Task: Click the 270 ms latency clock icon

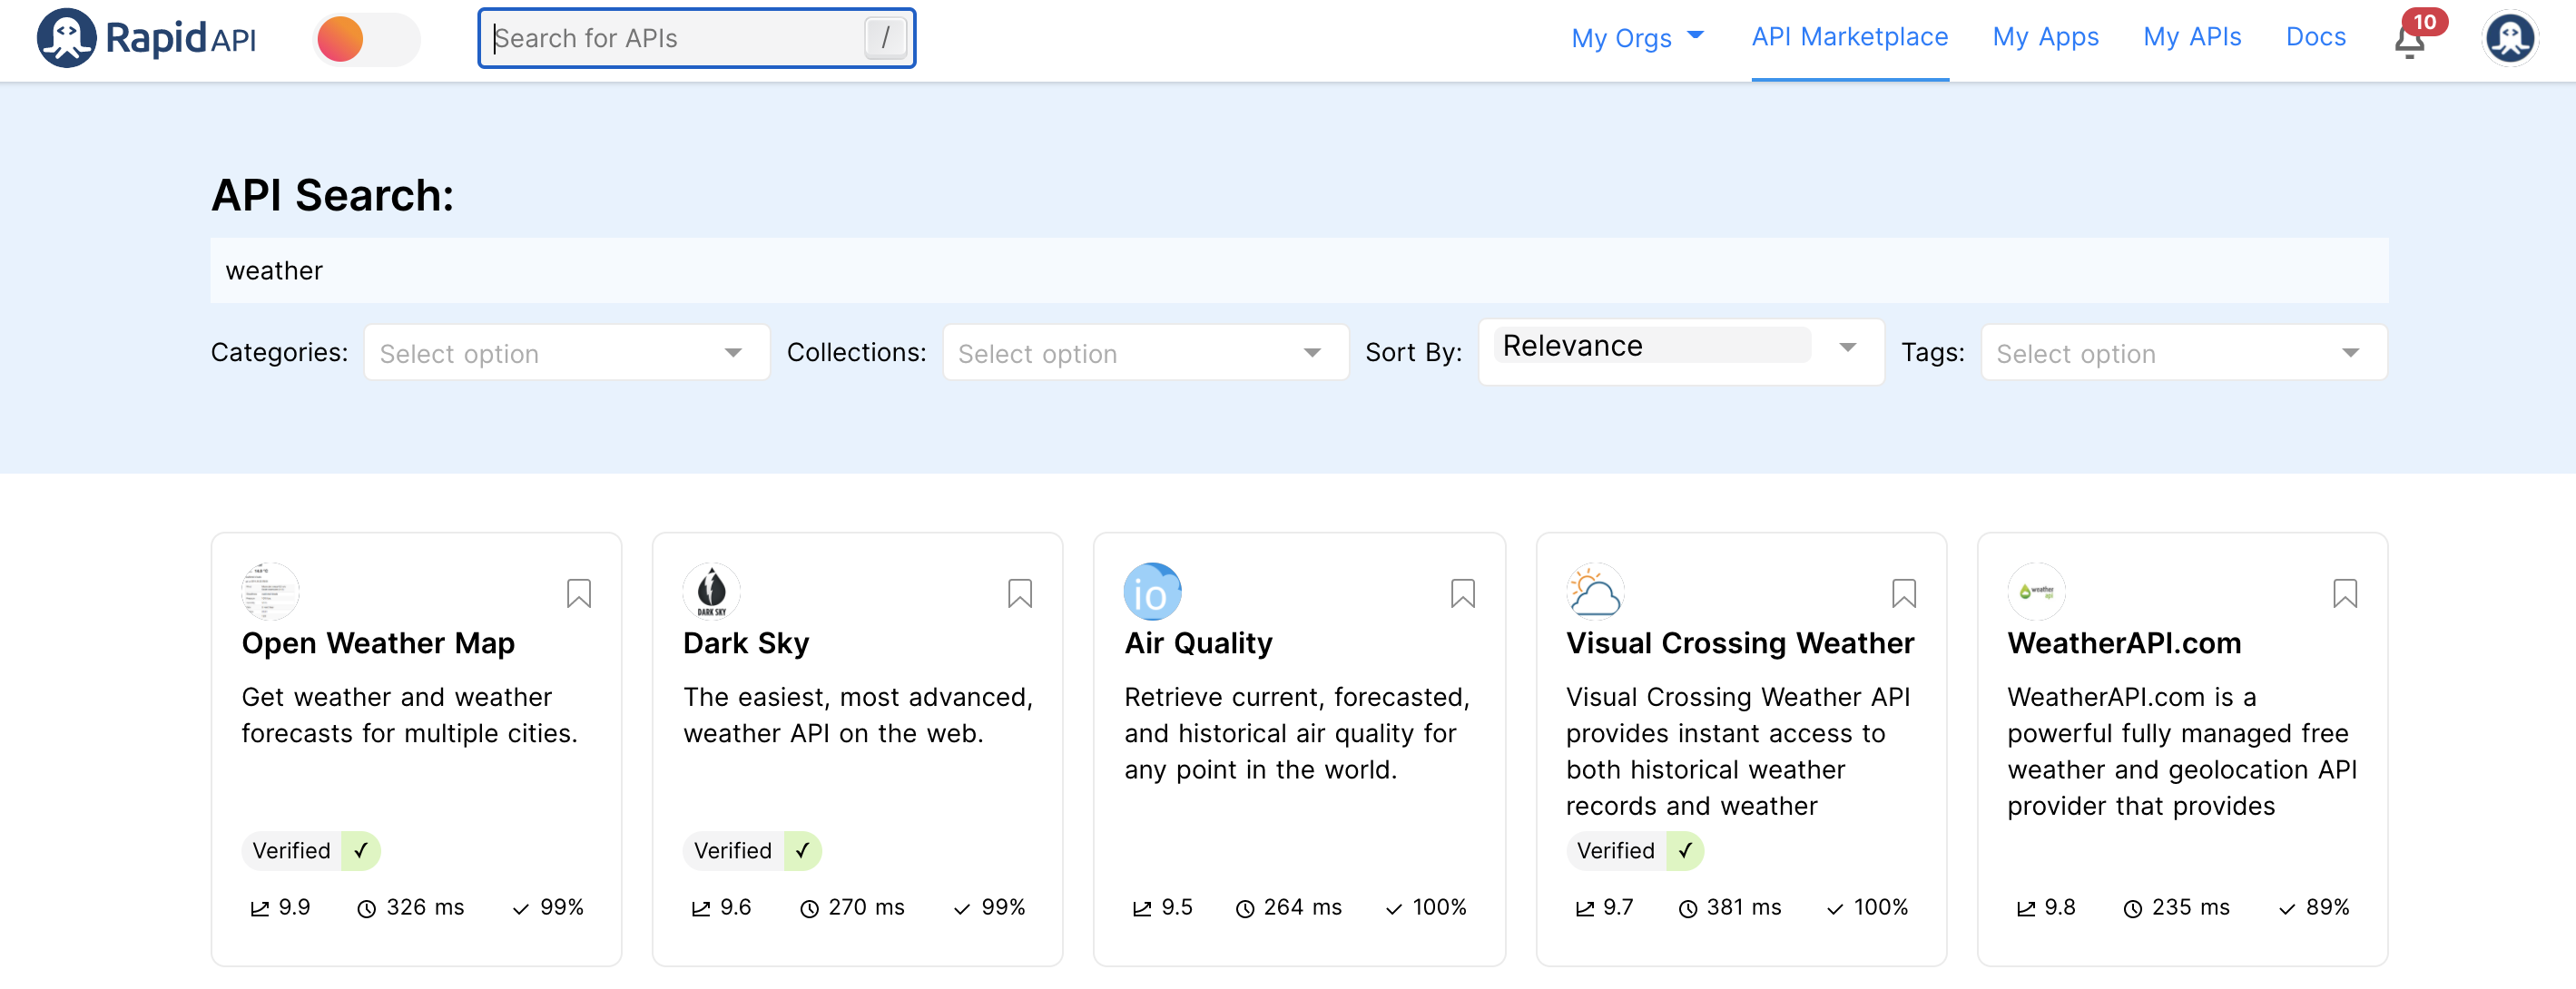Action: pyautogui.click(x=809, y=908)
